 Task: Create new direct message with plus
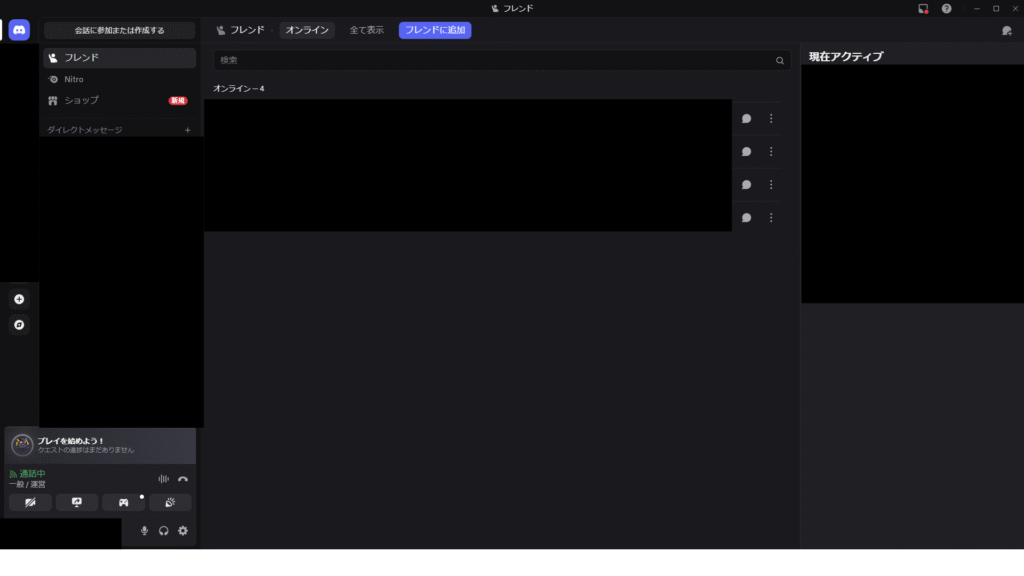click(x=187, y=130)
